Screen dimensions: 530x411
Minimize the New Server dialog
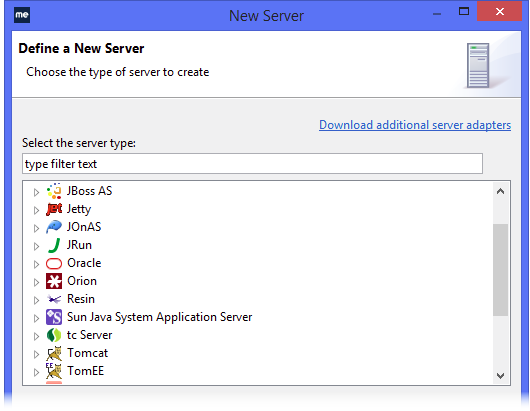tap(437, 13)
